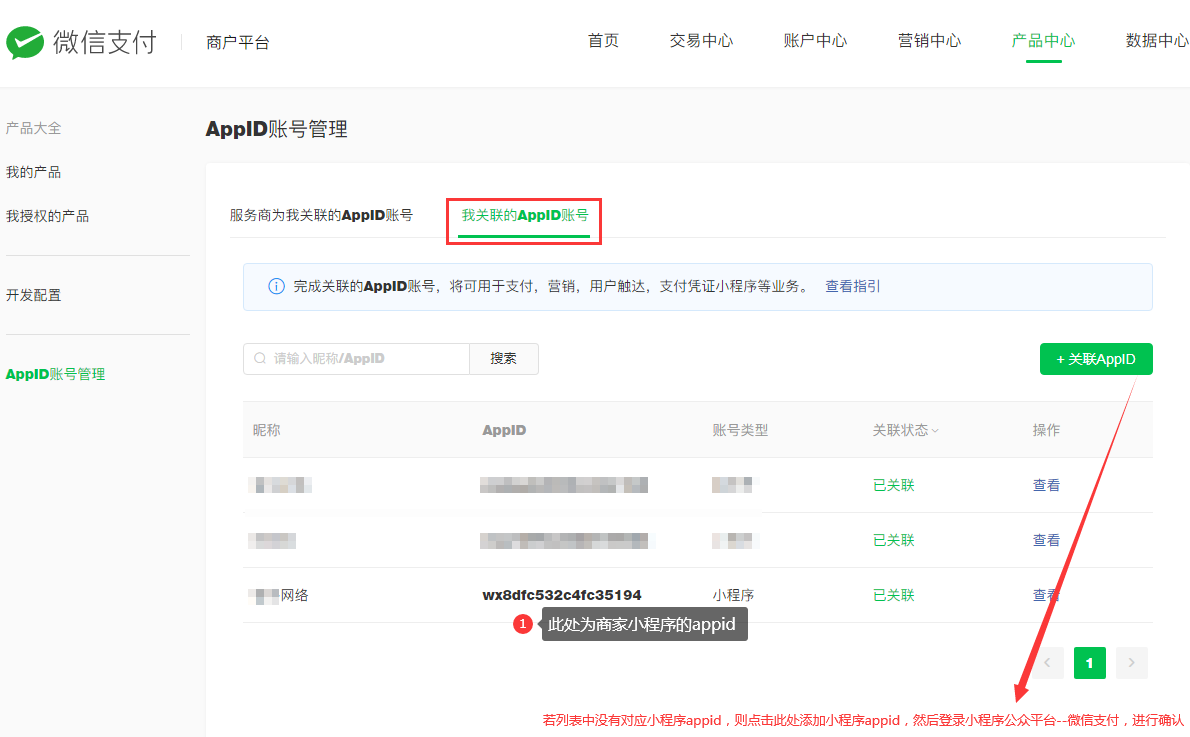
Task: Click the 商户平台 header label
Action: click(x=238, y=43)
